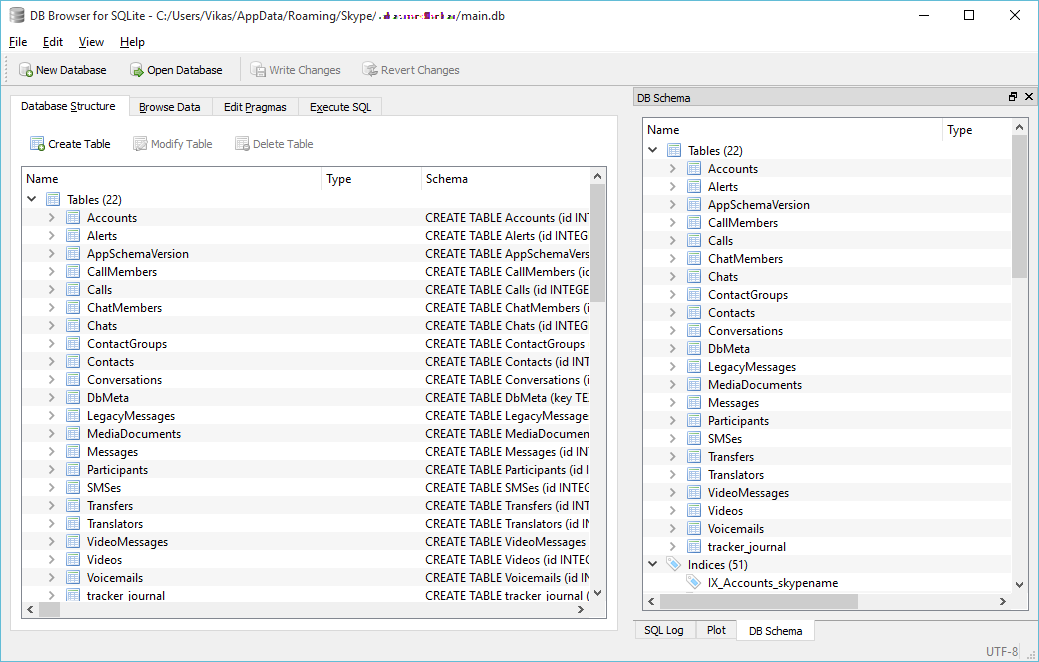Click the Messages table icon in the Database Structure list
This screenshot has height=662, width=1039.
click(73, 452)
